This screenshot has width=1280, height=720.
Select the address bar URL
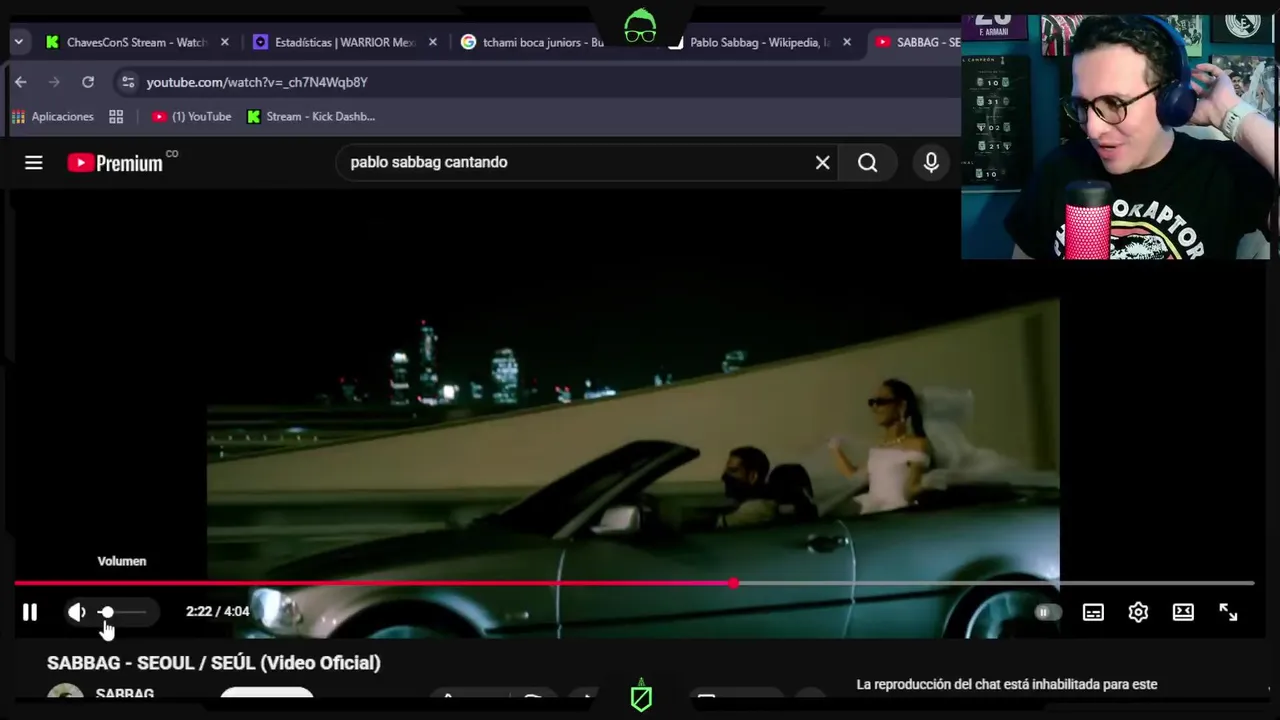point(257,82)
